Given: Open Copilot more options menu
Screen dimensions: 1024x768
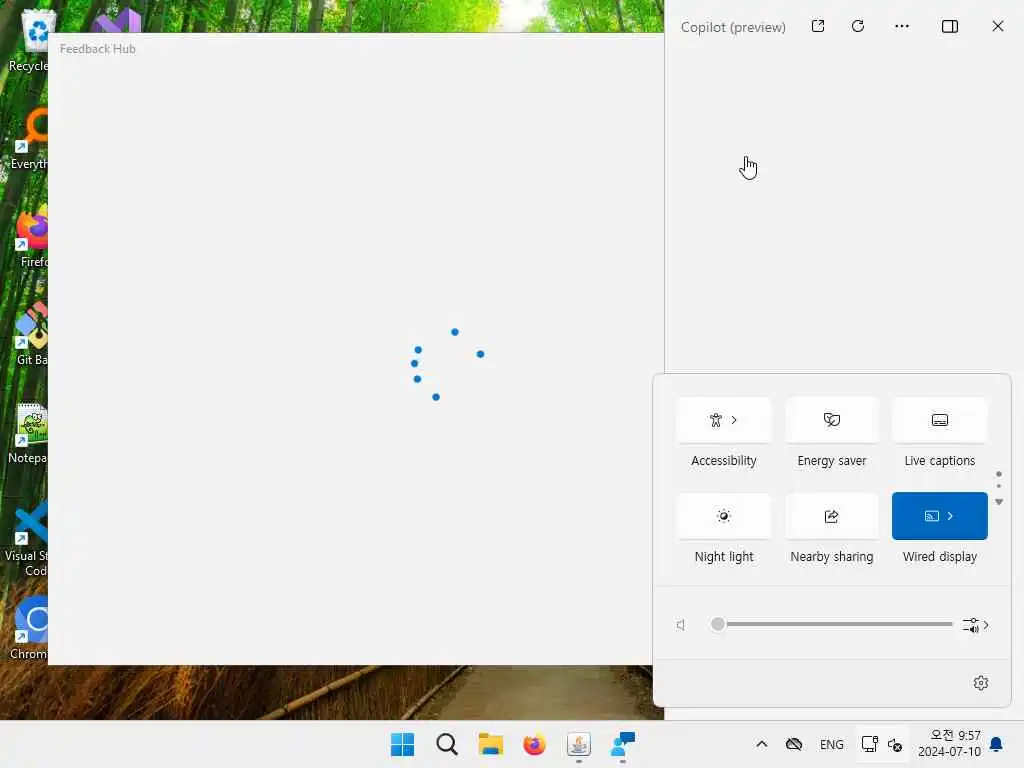Looking at the screenshot, I should [x=902, y=26].
